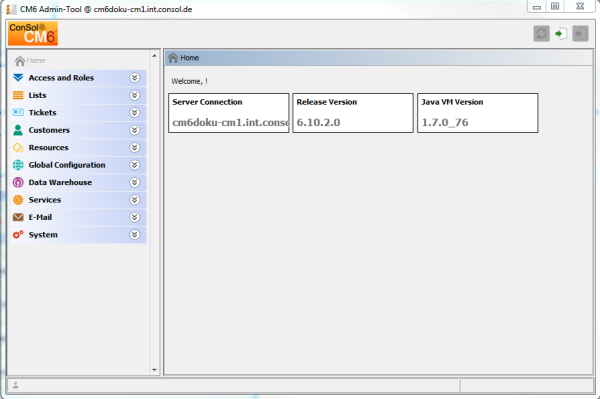Click the greyed logout icon at top right

coord(580,34)
